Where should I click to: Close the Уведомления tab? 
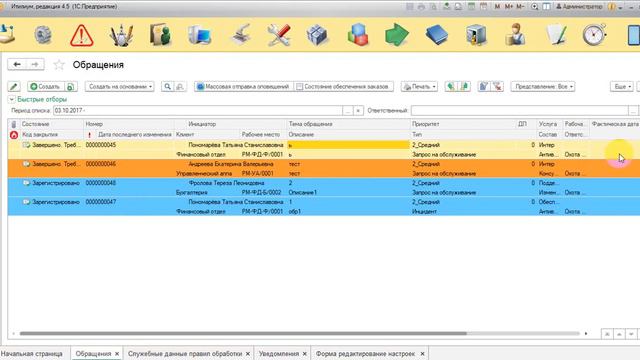click(x=304, y=354)
